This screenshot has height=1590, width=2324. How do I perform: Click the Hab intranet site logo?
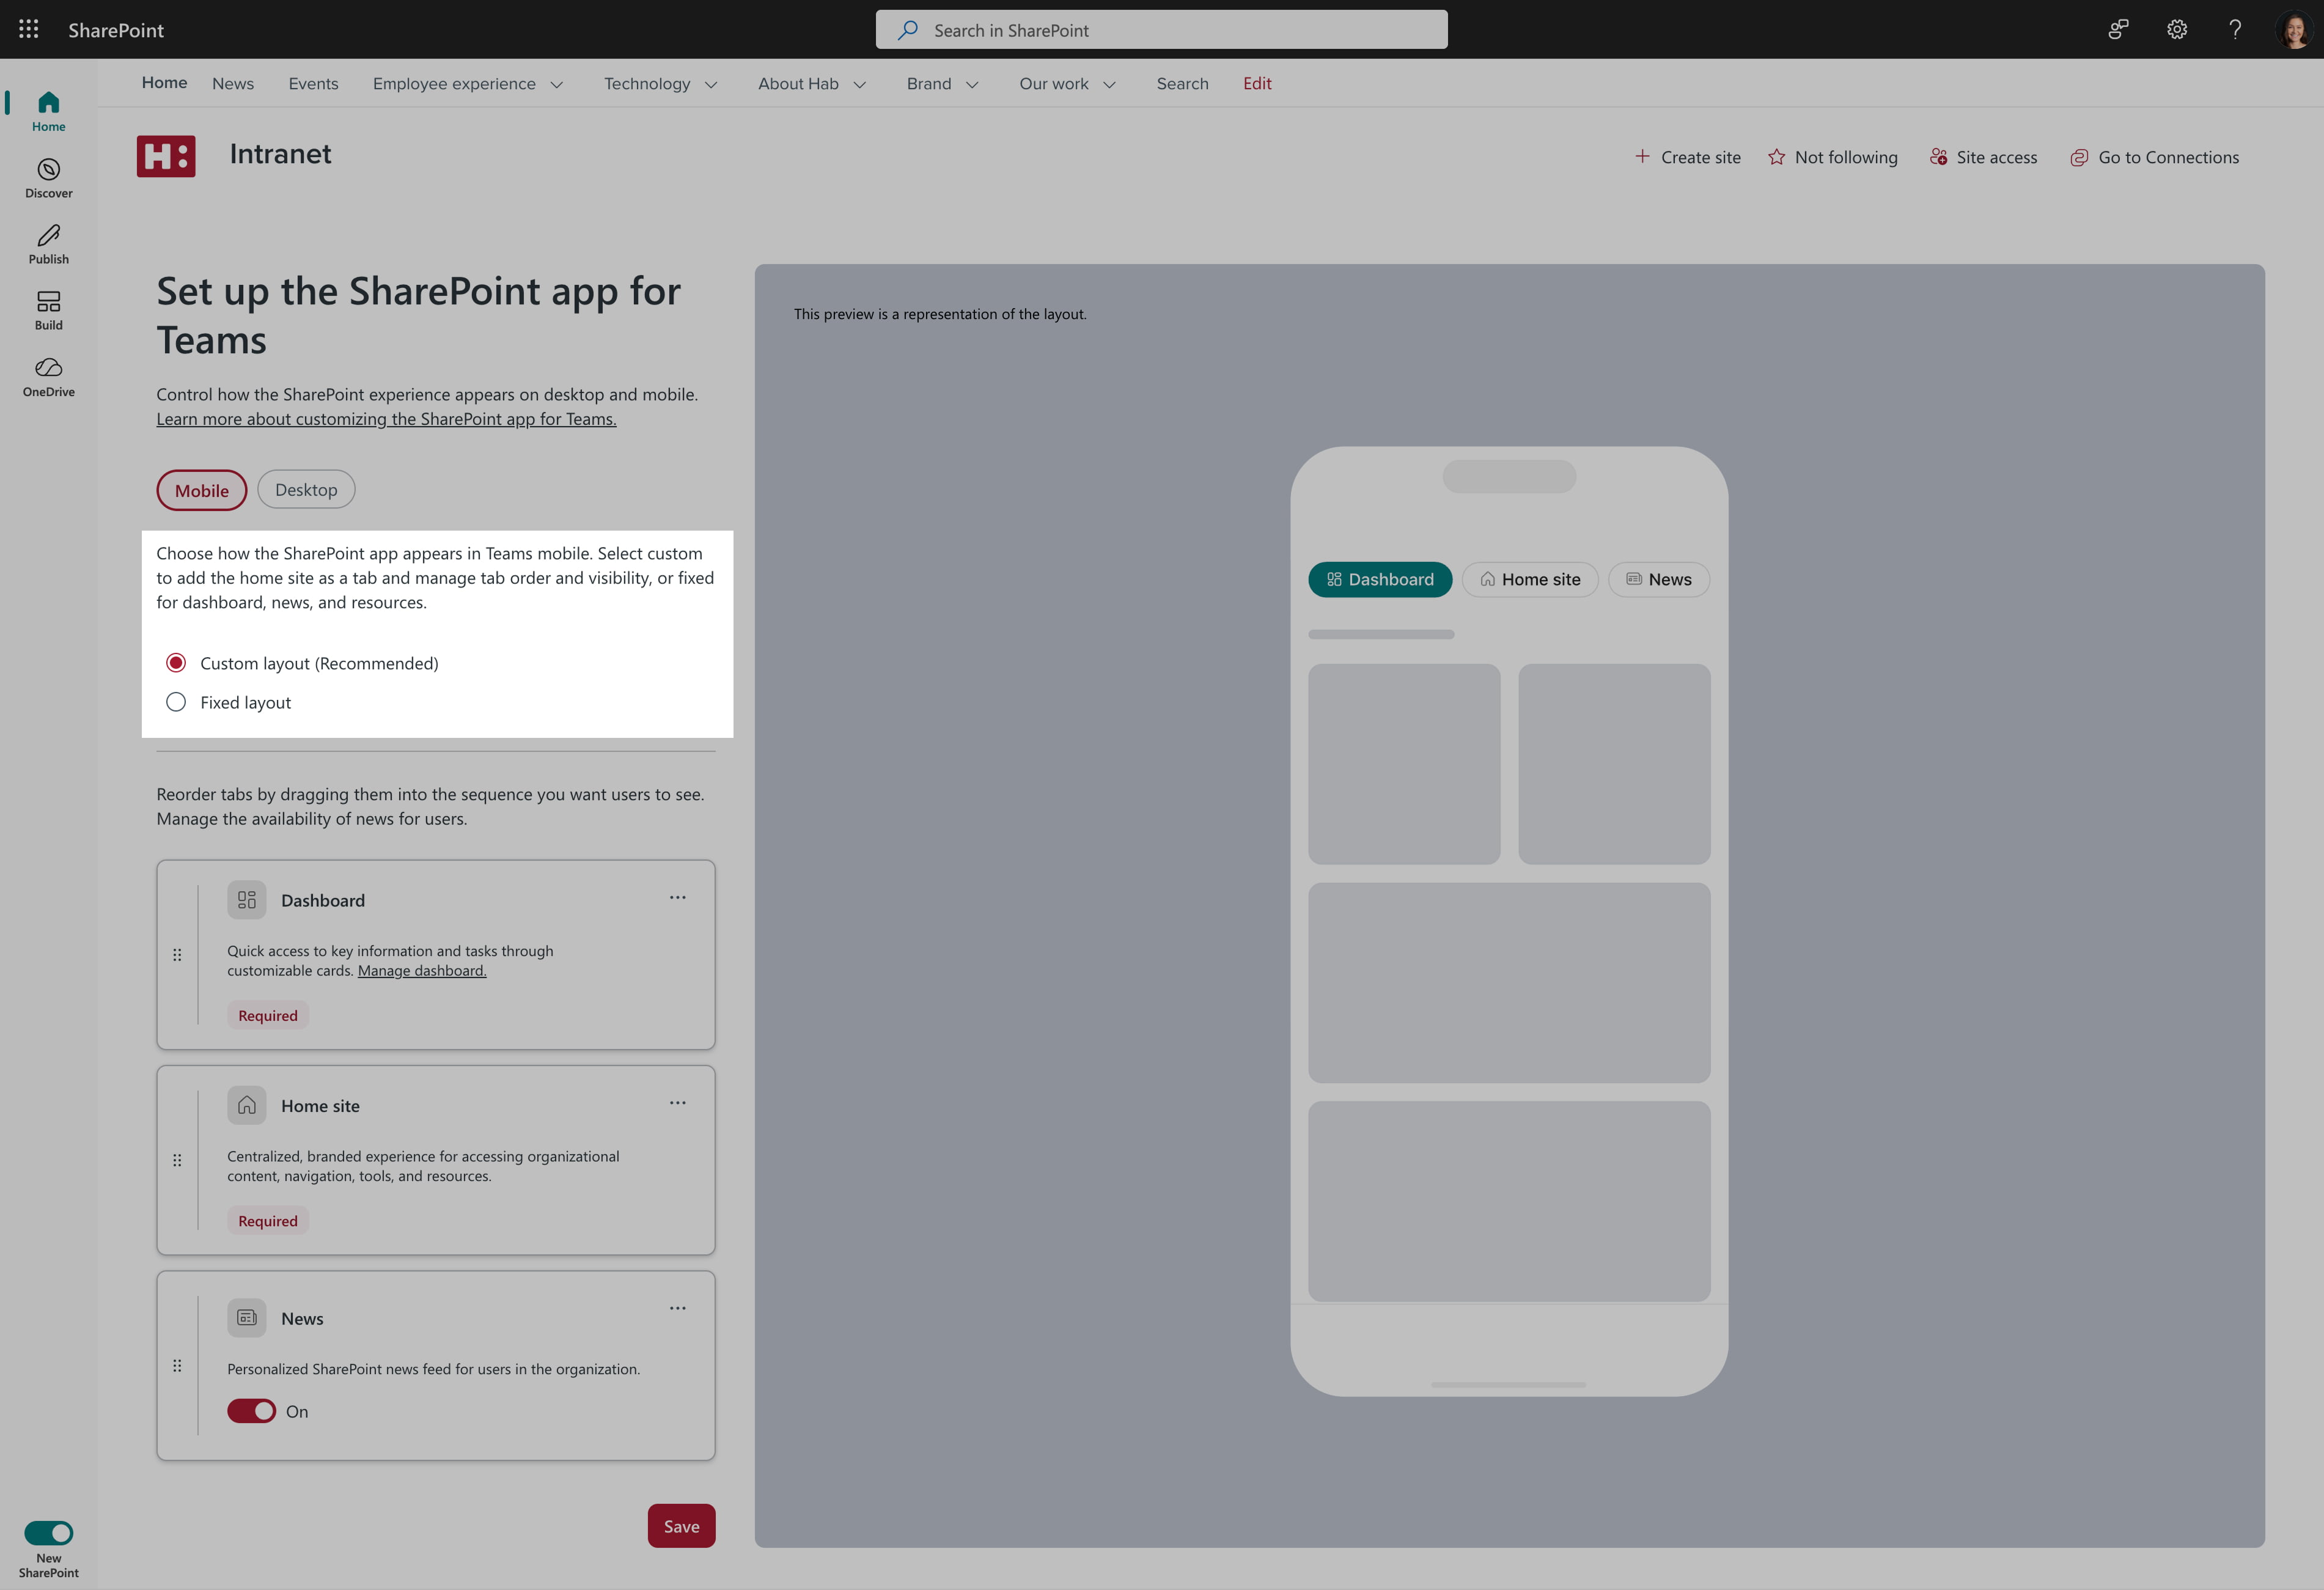point(166,156)
